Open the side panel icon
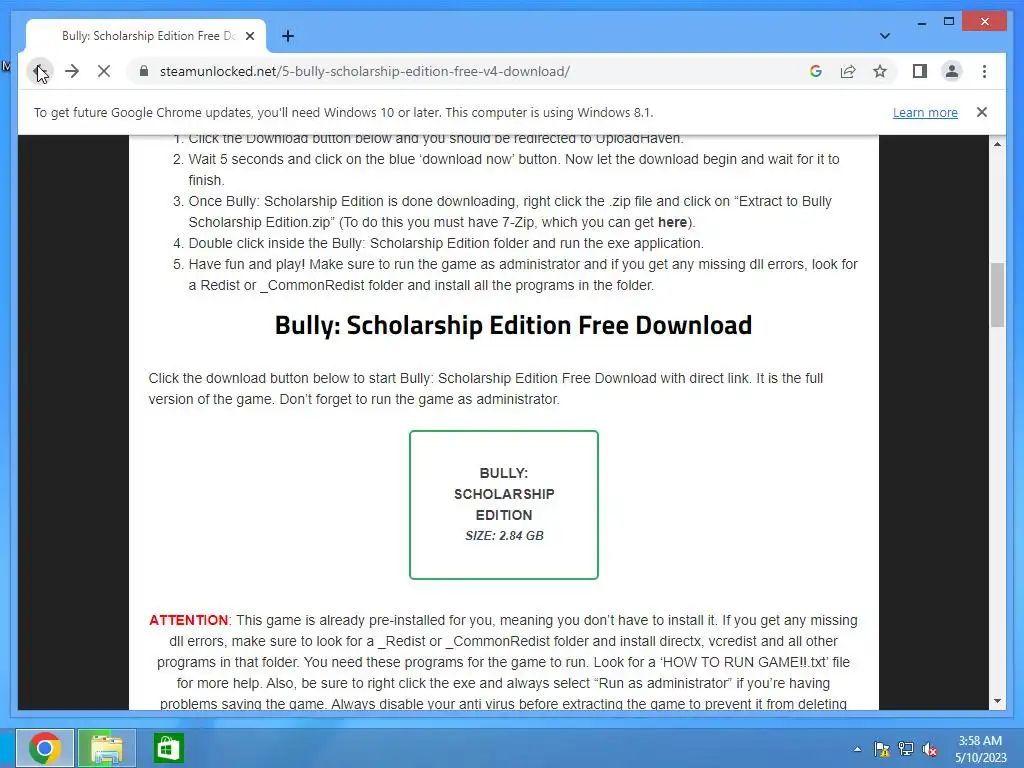Image resolution: width=1024 pixels, height=768 pixels. tap(920, 71)
